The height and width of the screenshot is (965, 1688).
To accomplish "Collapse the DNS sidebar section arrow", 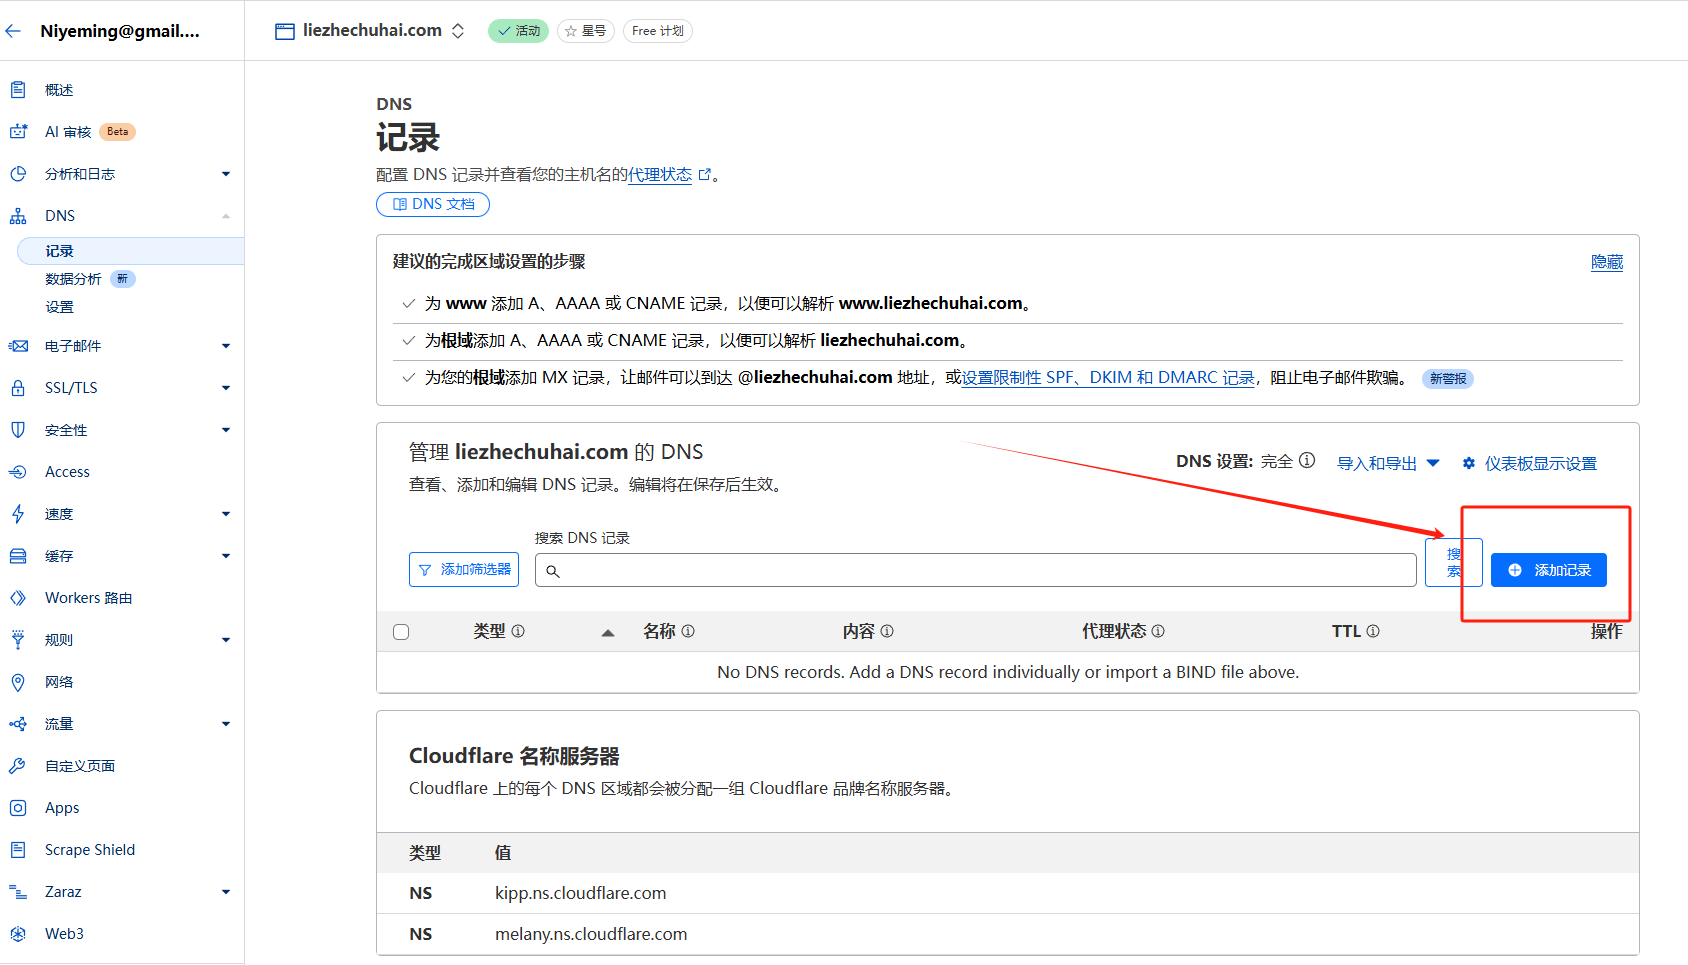I will pos(226,216).
